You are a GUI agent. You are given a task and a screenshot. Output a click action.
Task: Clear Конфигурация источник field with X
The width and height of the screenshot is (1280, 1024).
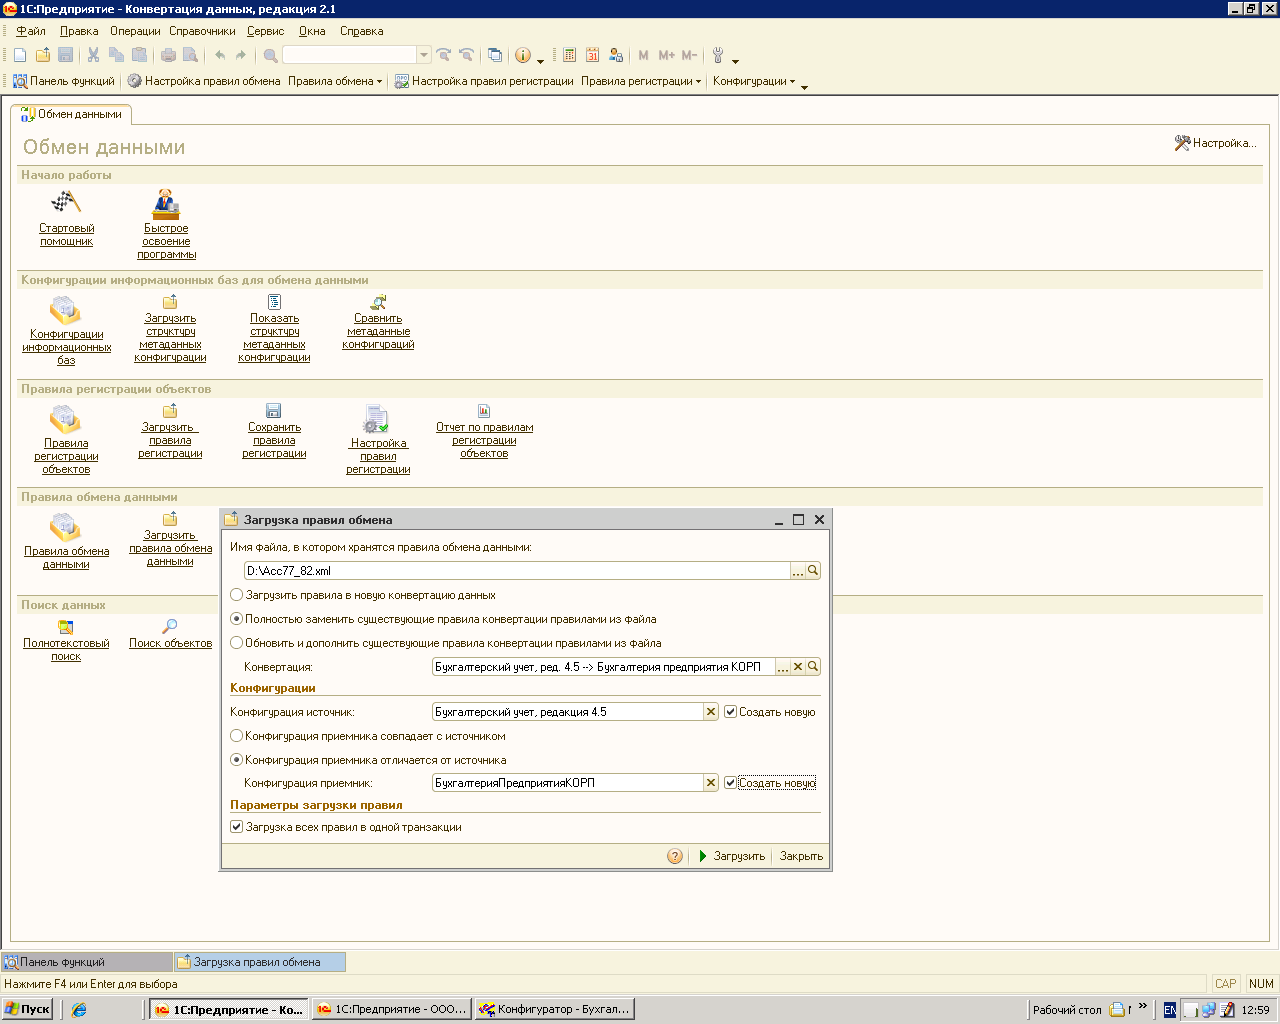click(711, 712)
